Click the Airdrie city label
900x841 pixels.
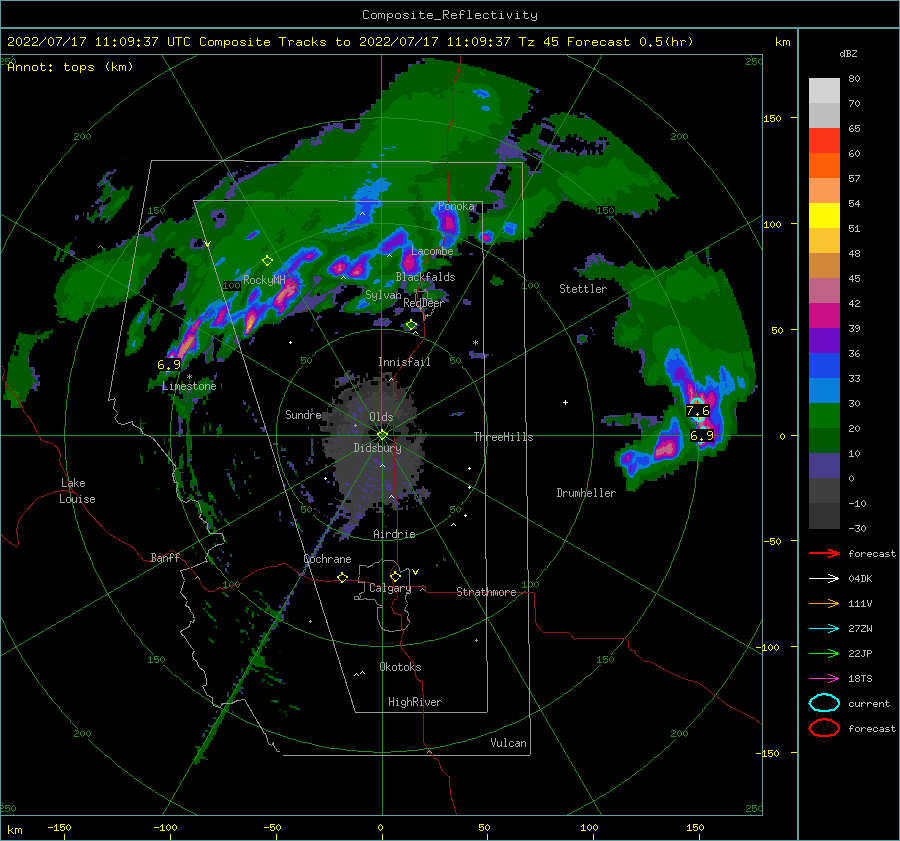tap(394, 534)
